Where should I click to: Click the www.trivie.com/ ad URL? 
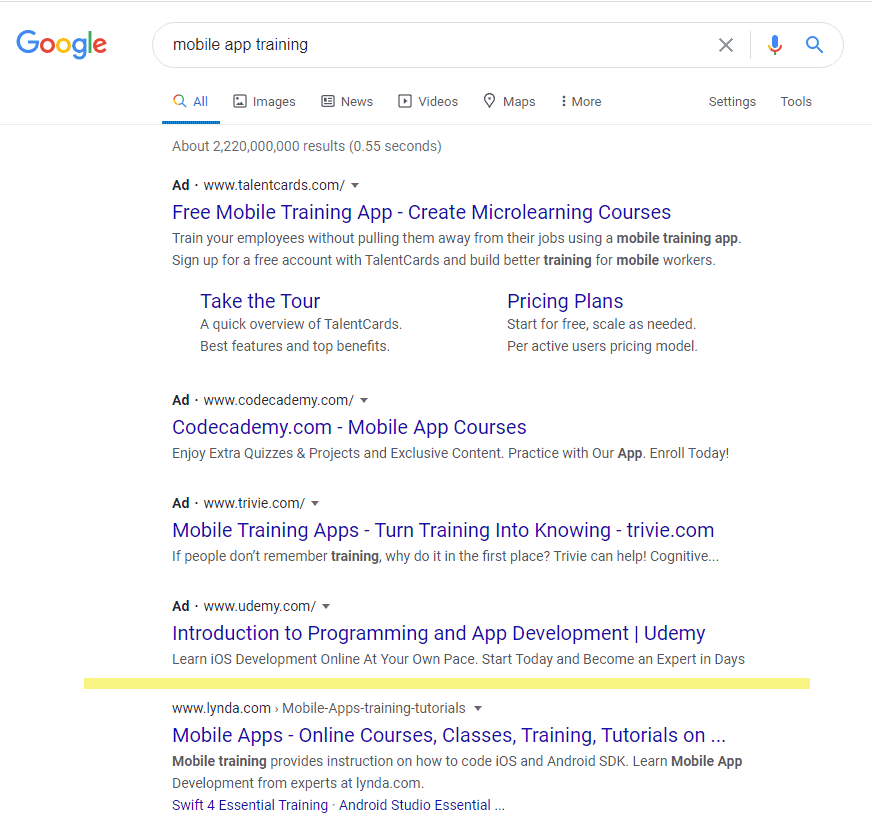pos(254,503)
